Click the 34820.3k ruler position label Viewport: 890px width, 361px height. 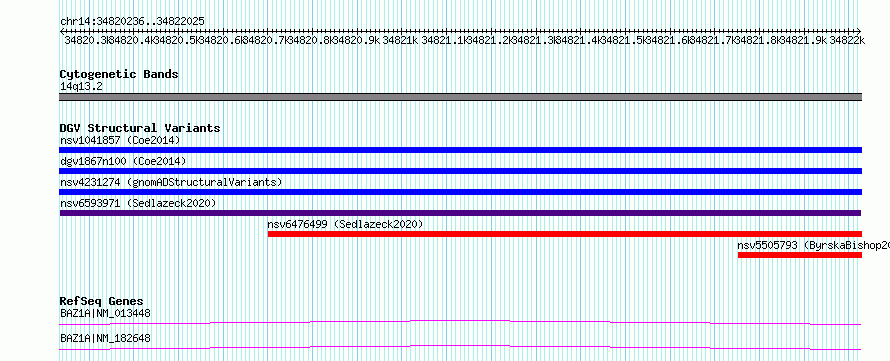[86, 40]
